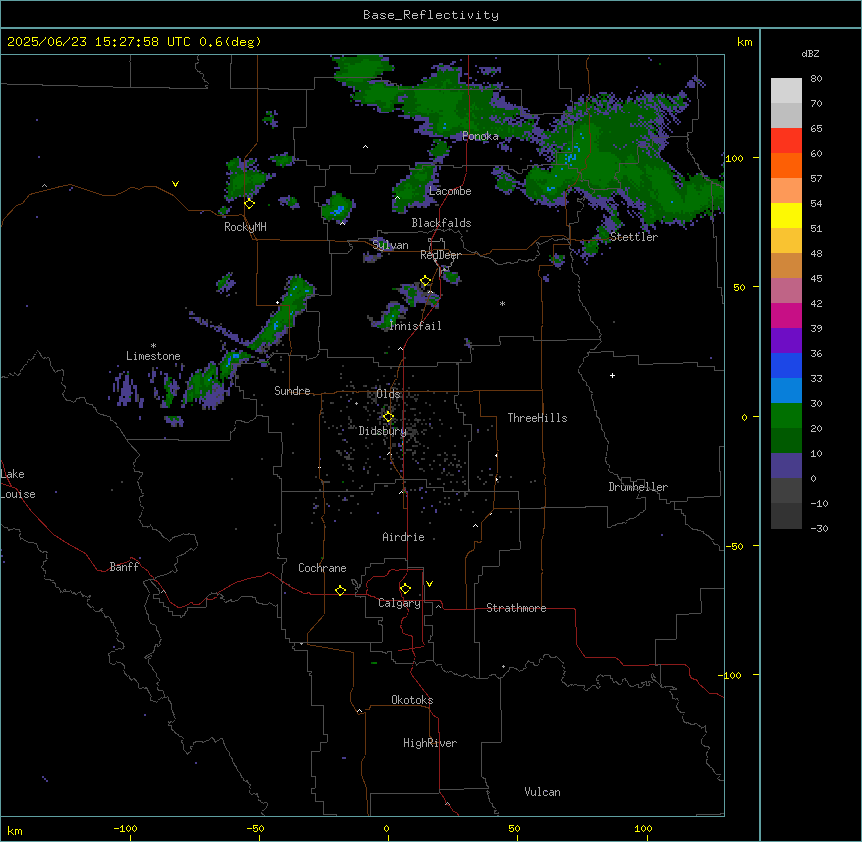Click the dBZ legend heading
862x842 pixels.
[x=810, y=54]
